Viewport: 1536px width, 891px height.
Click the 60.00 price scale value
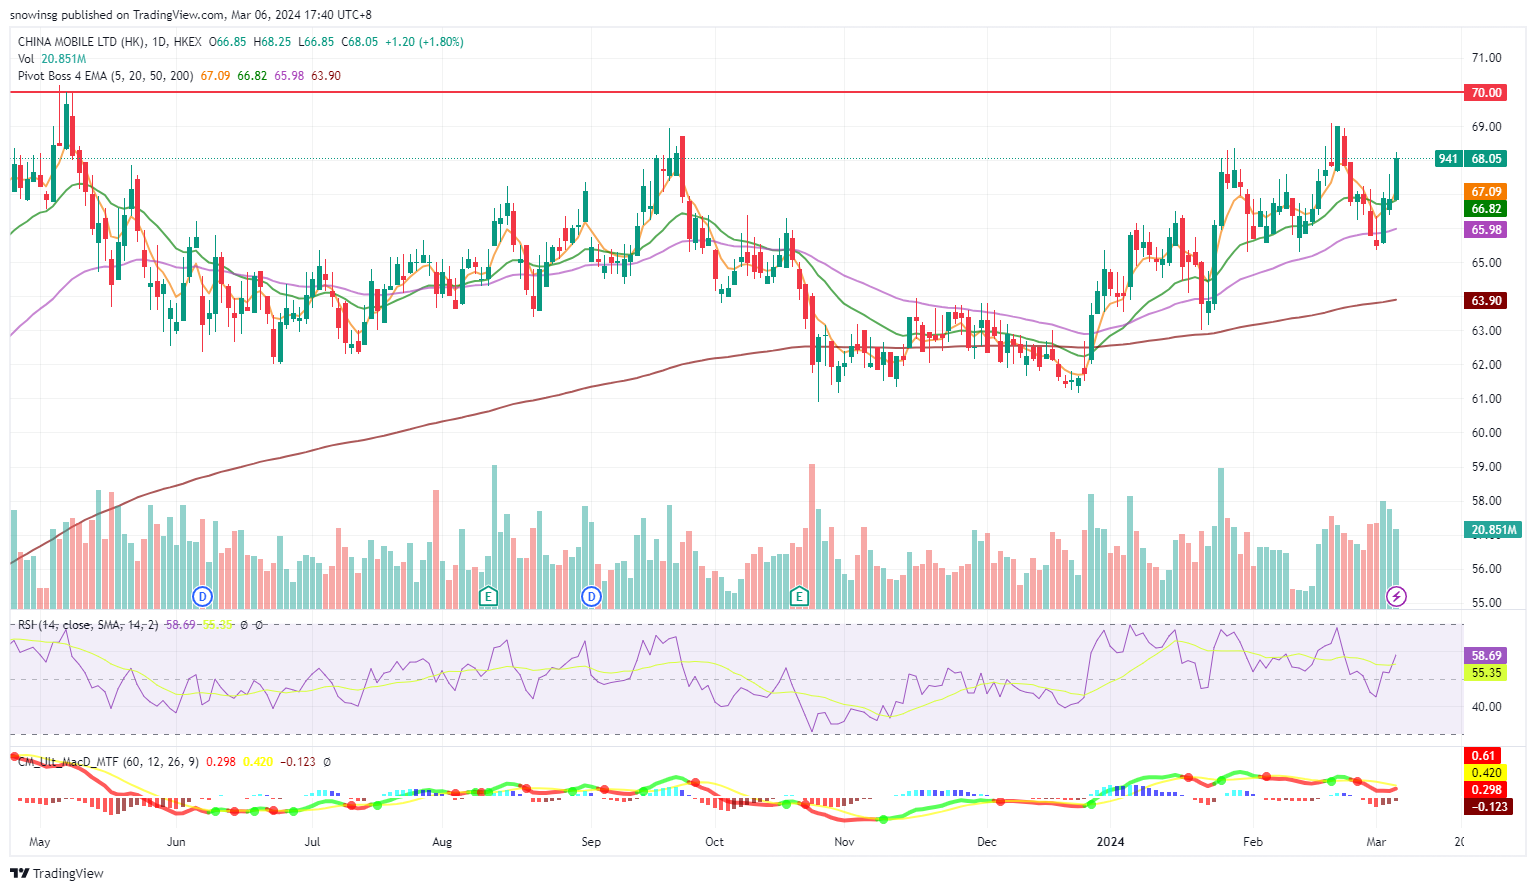[1486, 433]
